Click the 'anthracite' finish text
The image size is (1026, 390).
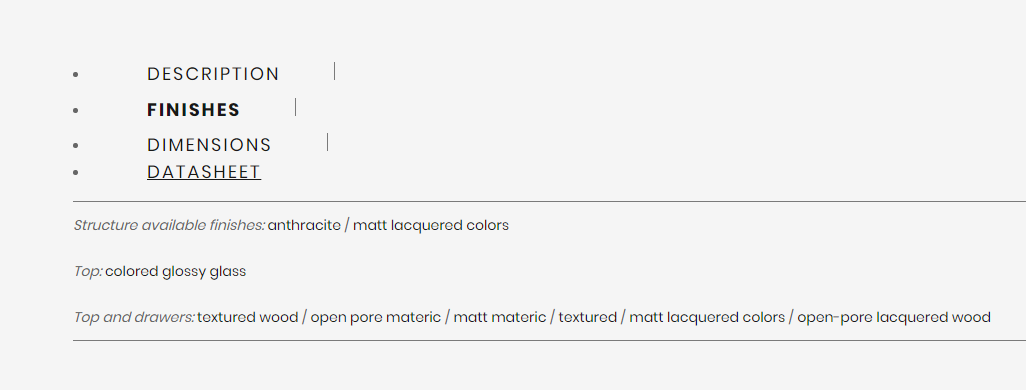click(x=304, y=226)
